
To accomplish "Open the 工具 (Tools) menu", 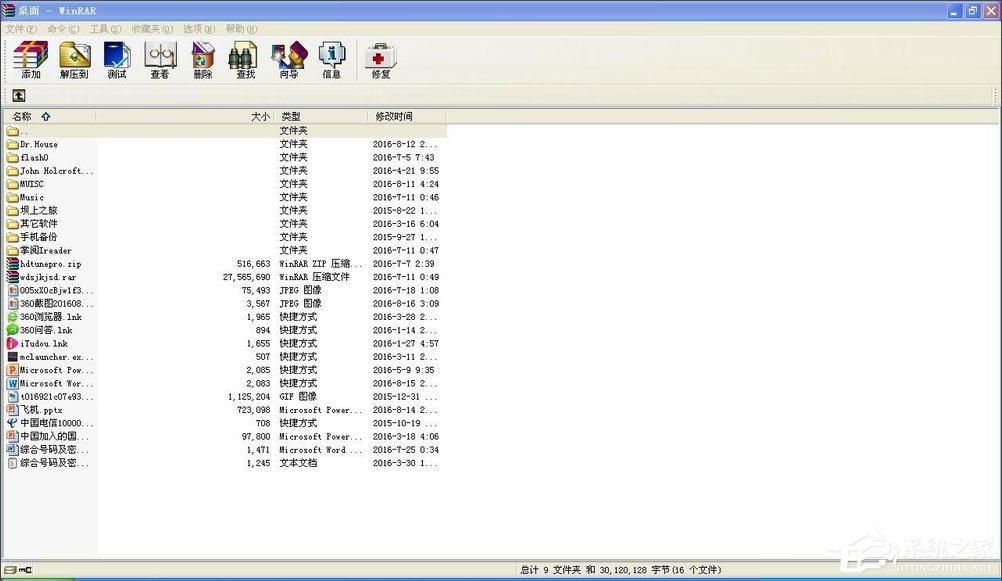I will pos(103,28).
